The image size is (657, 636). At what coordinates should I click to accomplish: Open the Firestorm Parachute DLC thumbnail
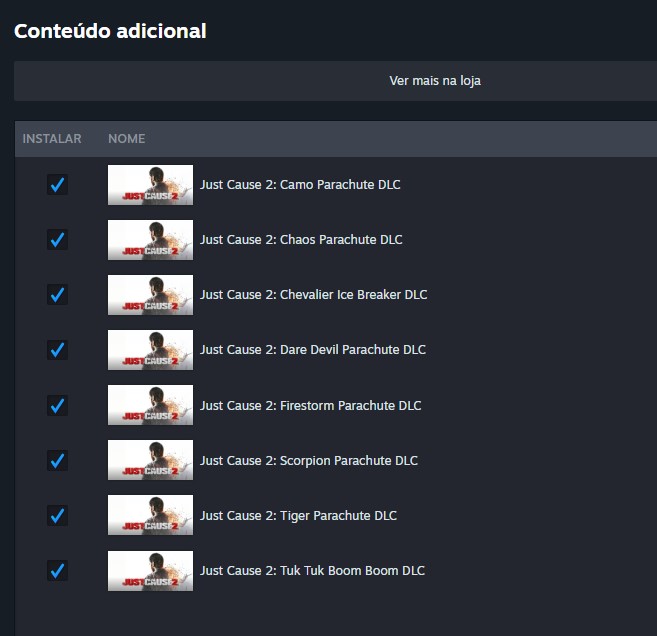(150, 405)
